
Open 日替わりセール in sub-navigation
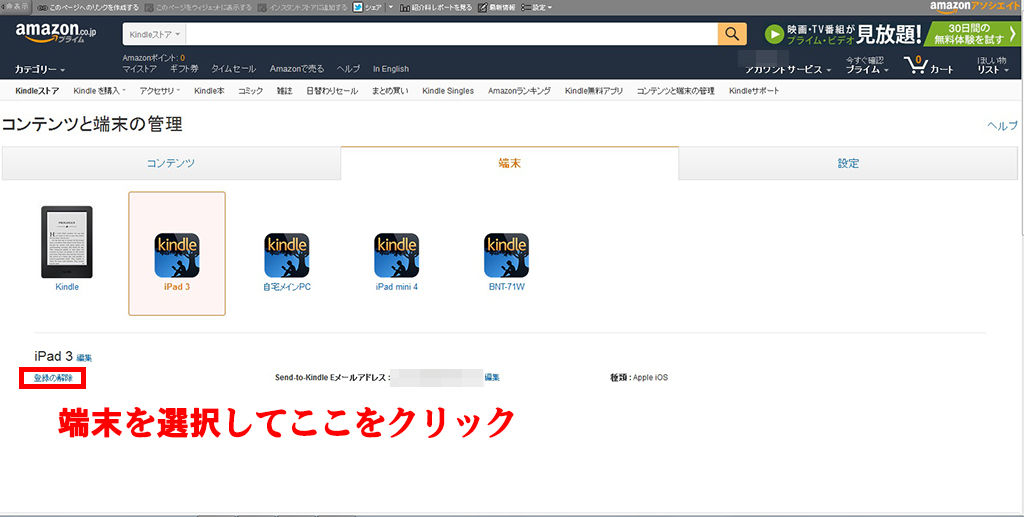332,91
